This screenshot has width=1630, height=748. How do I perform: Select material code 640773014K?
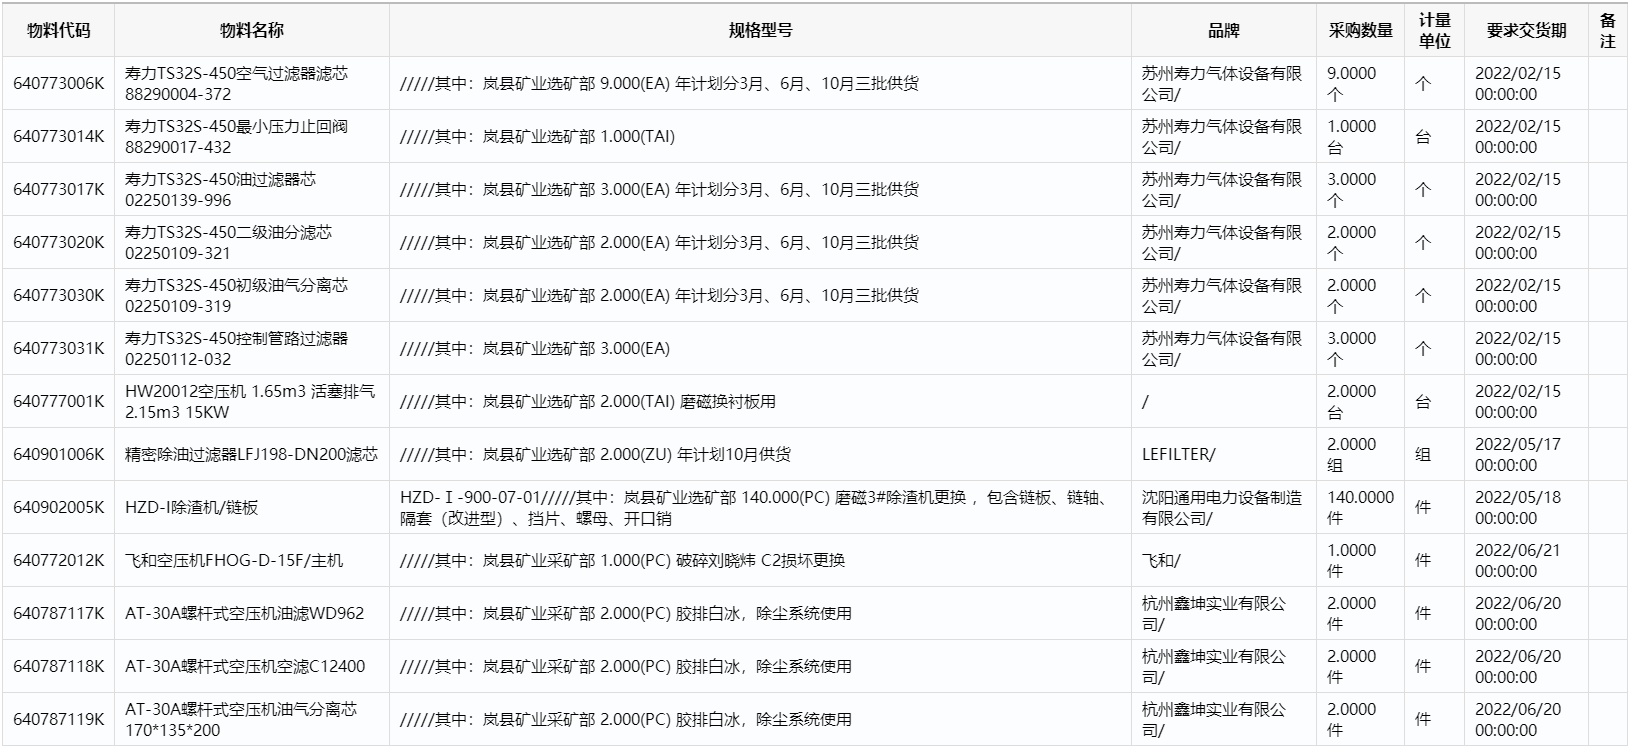(58, 137)
